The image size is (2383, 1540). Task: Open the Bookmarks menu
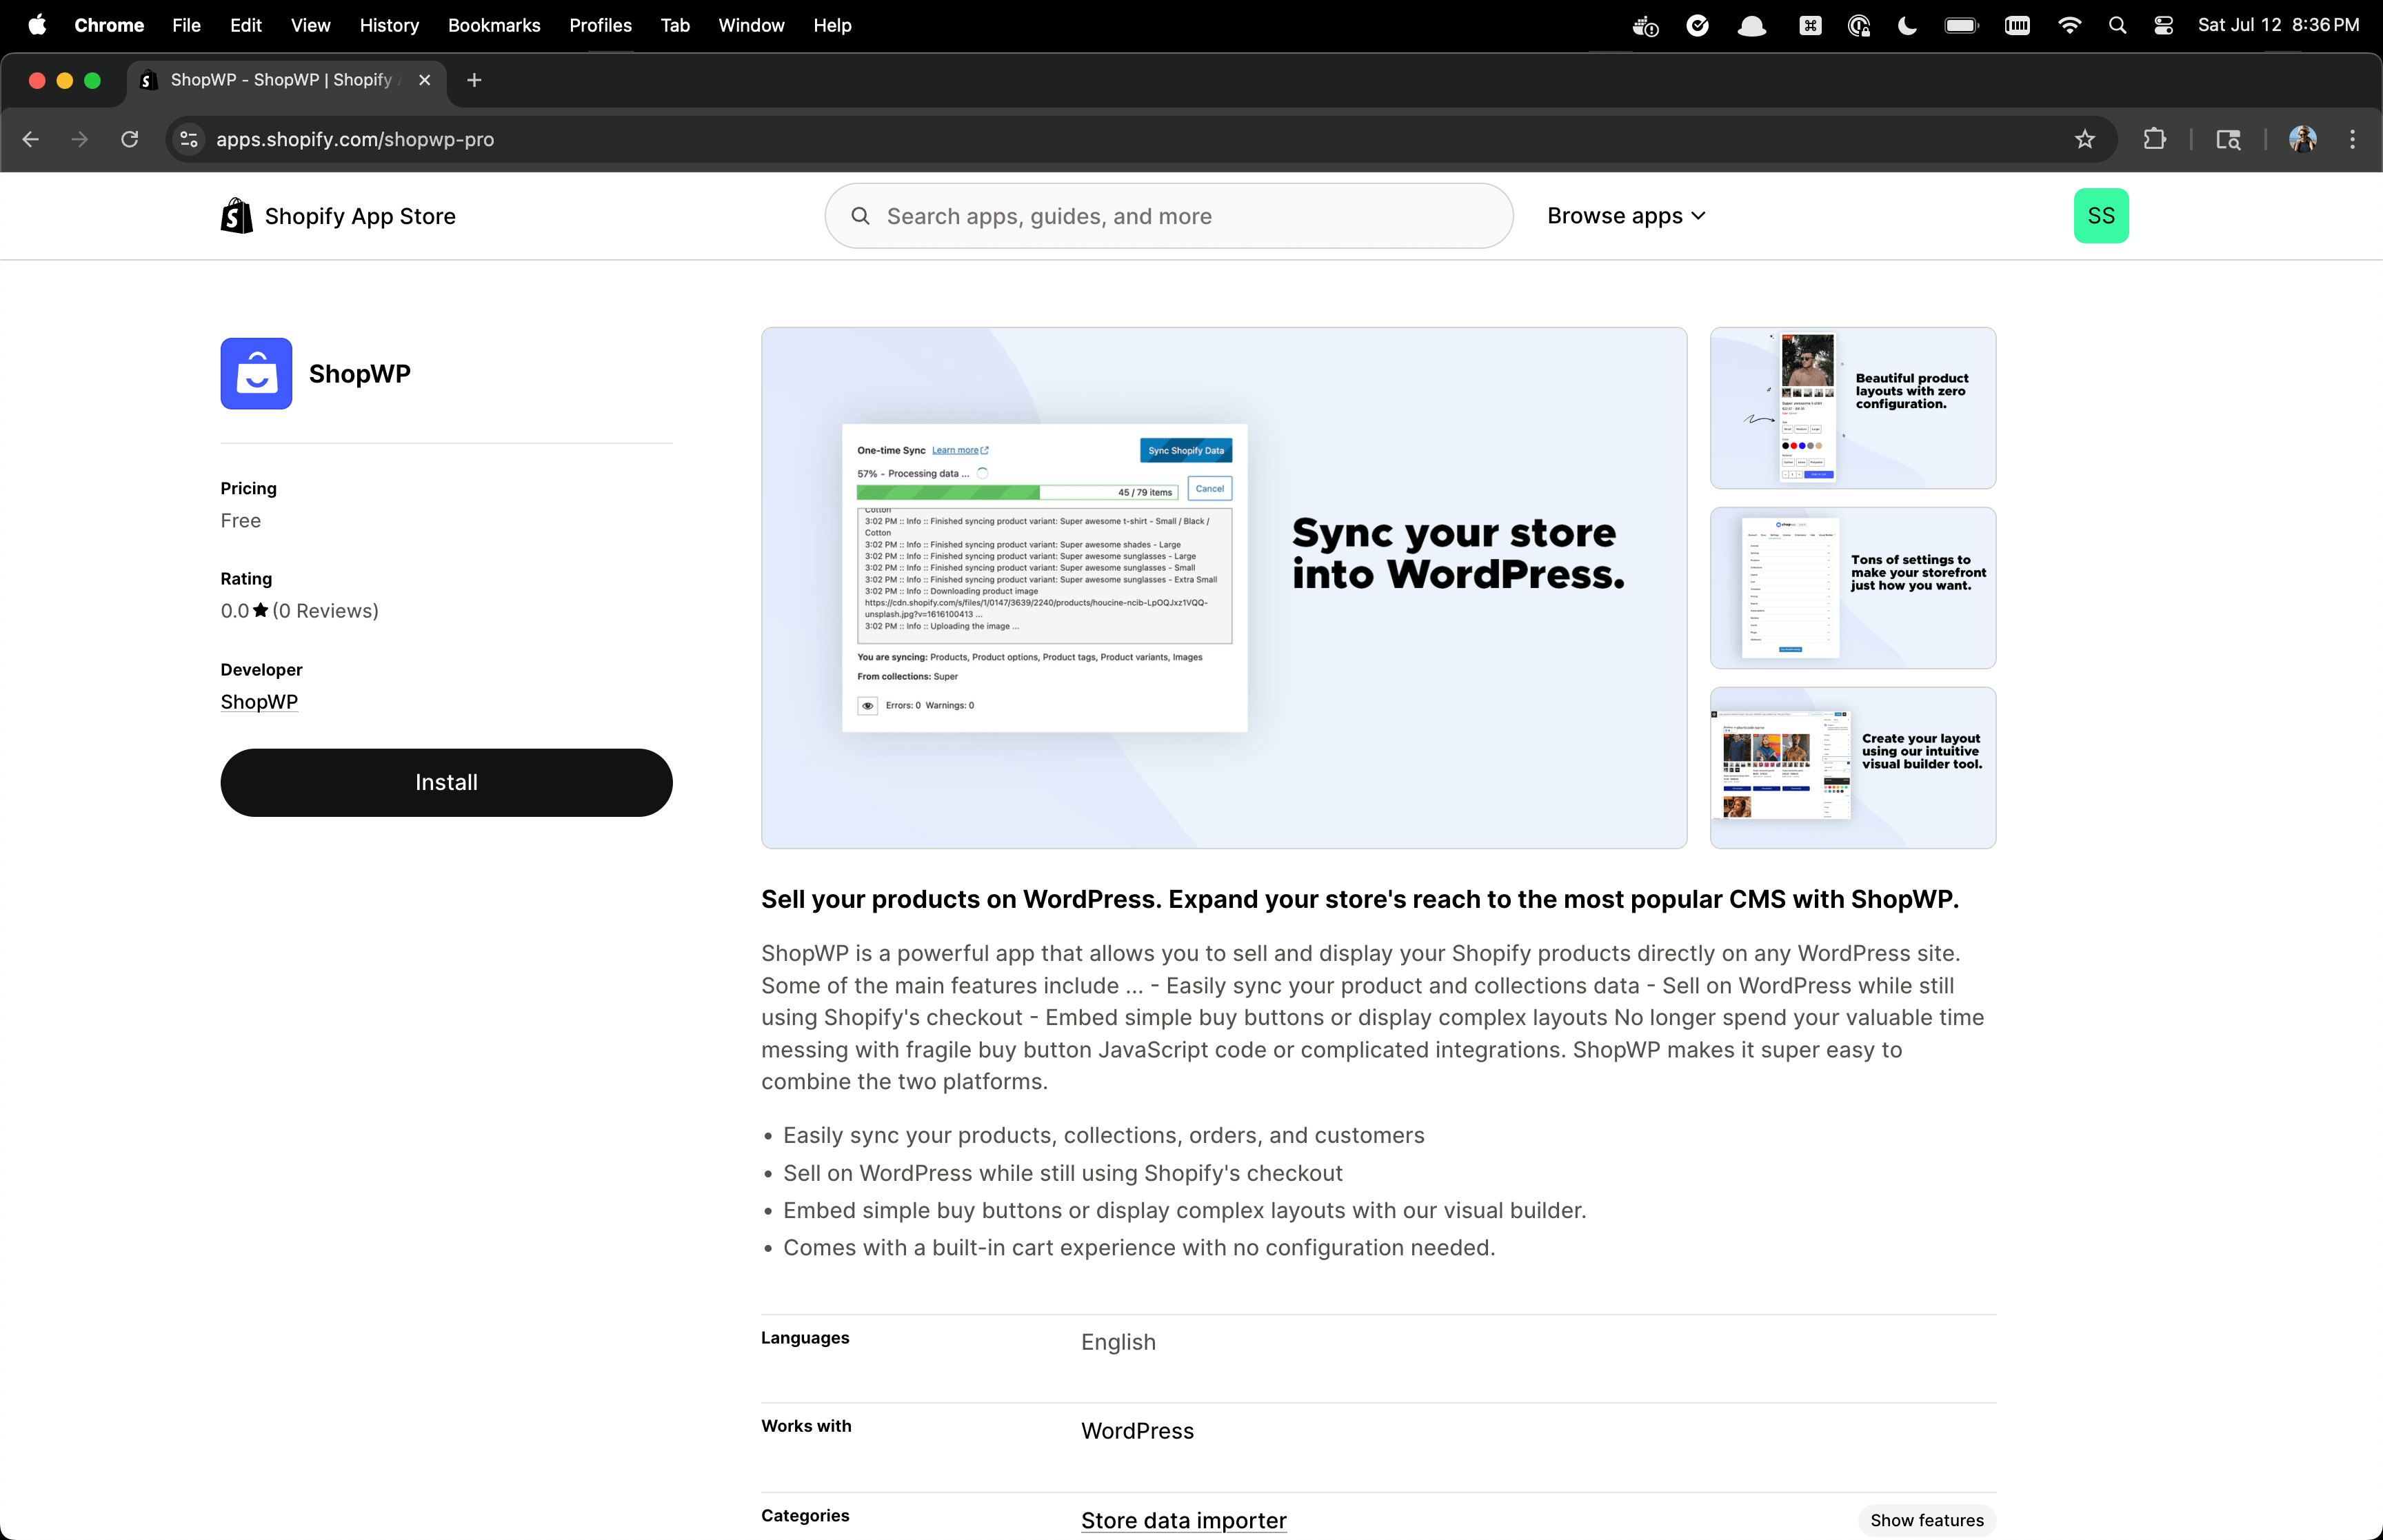click(x=494, y=25)
